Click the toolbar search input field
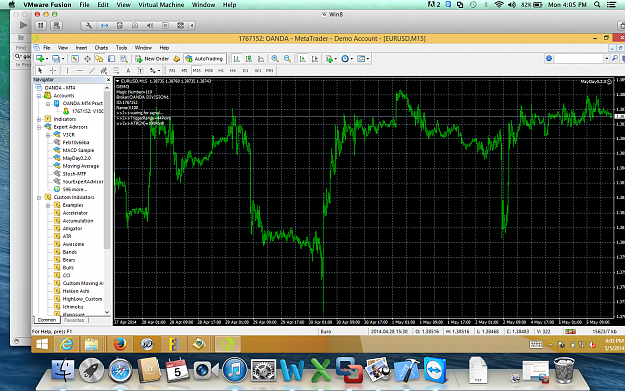Screen dimensions: 625x391 coord(579,59)
